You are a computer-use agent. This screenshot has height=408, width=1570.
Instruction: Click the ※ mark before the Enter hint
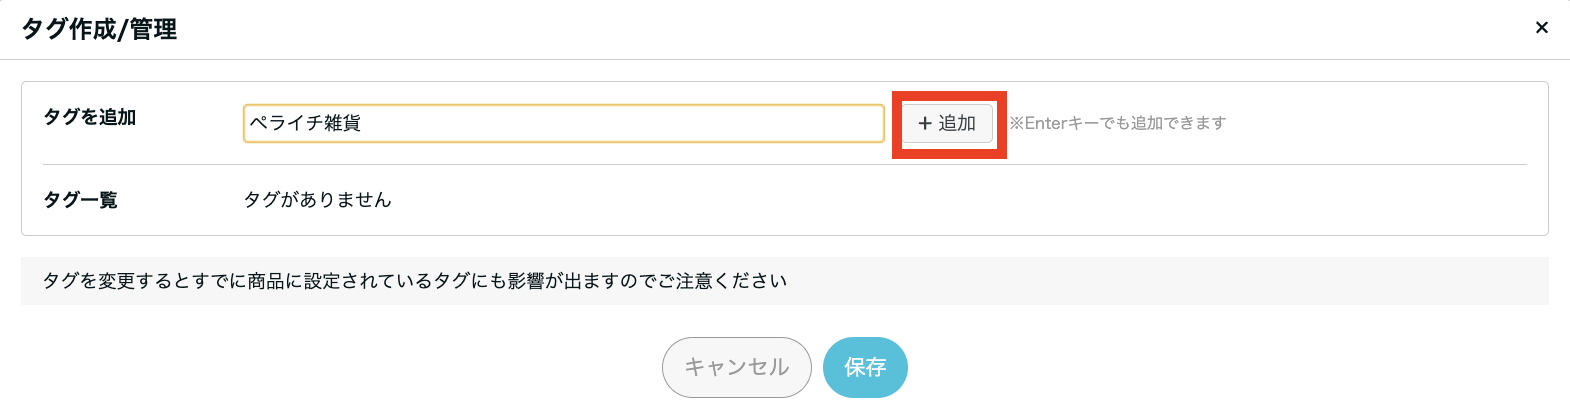pos(1016,124)
